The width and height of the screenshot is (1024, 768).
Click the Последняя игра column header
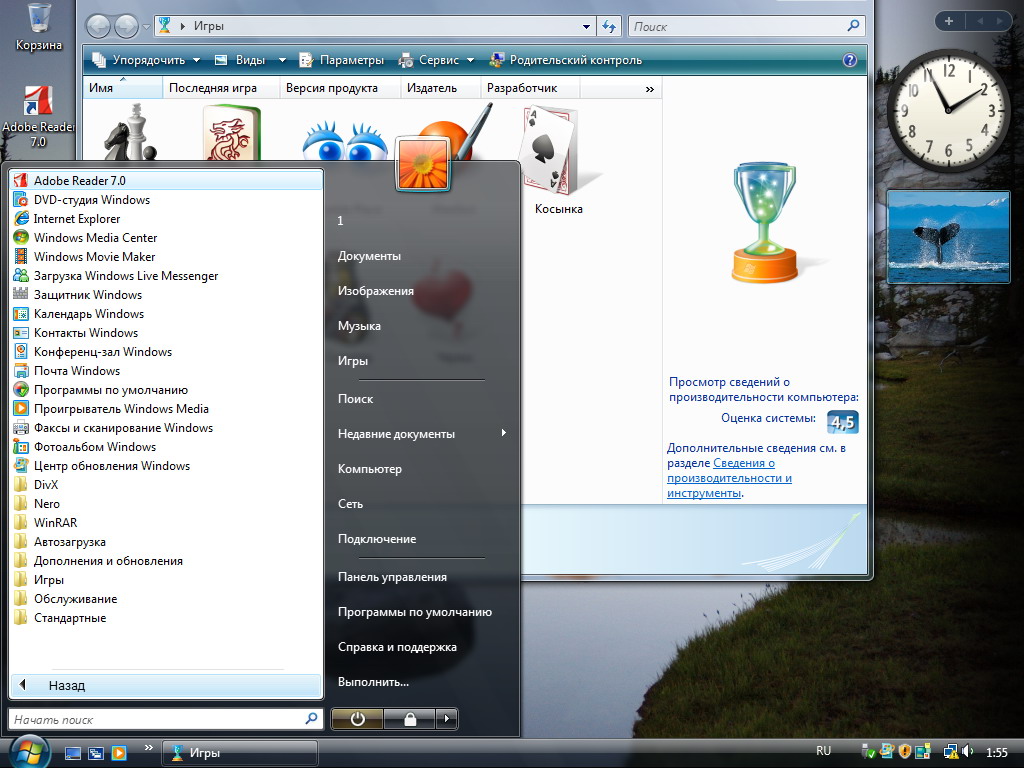point(220,88)
